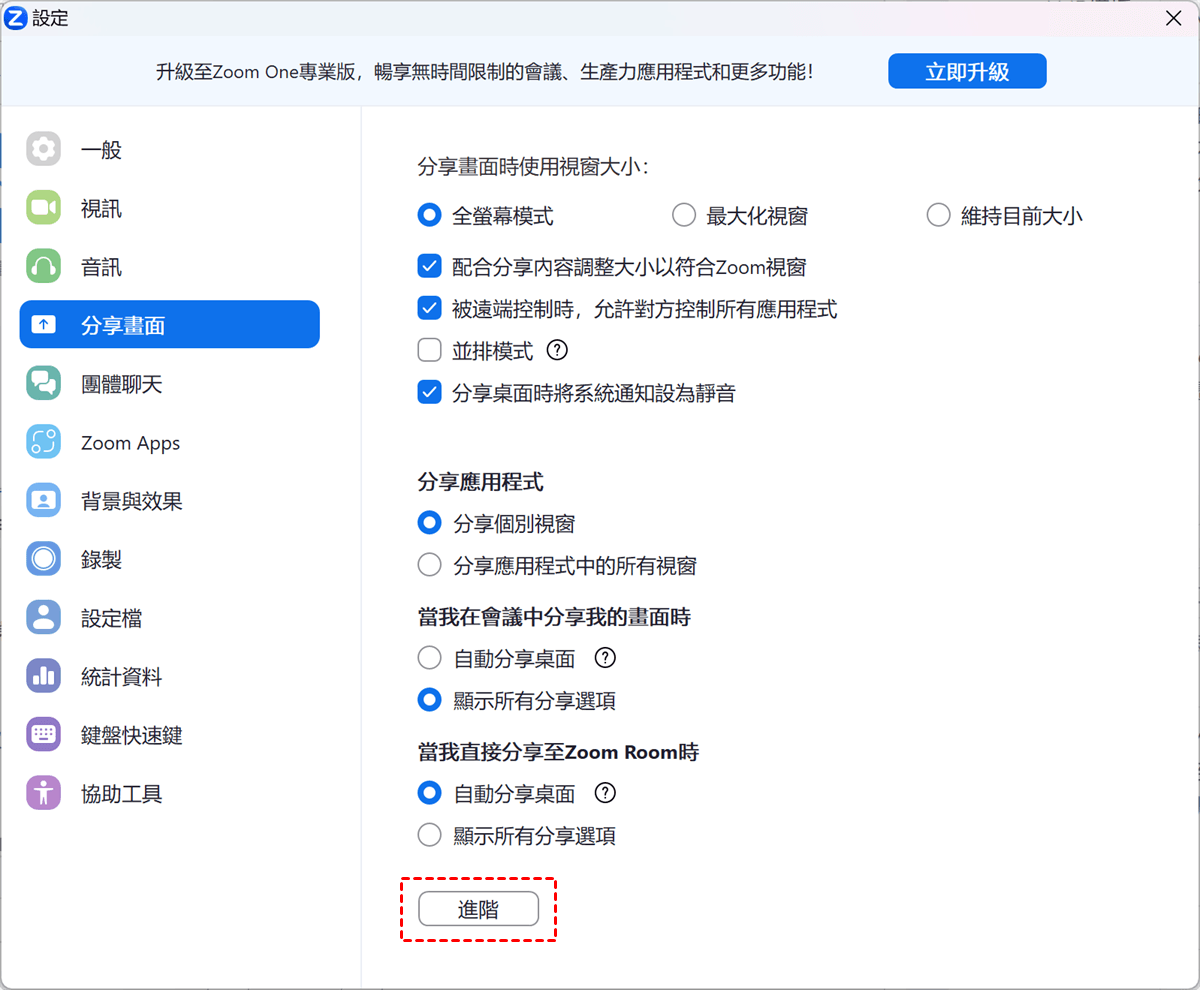This screenshot has width=1200, height=990.
Task: Open the 一般 settings tab
Action: (170, 149)
